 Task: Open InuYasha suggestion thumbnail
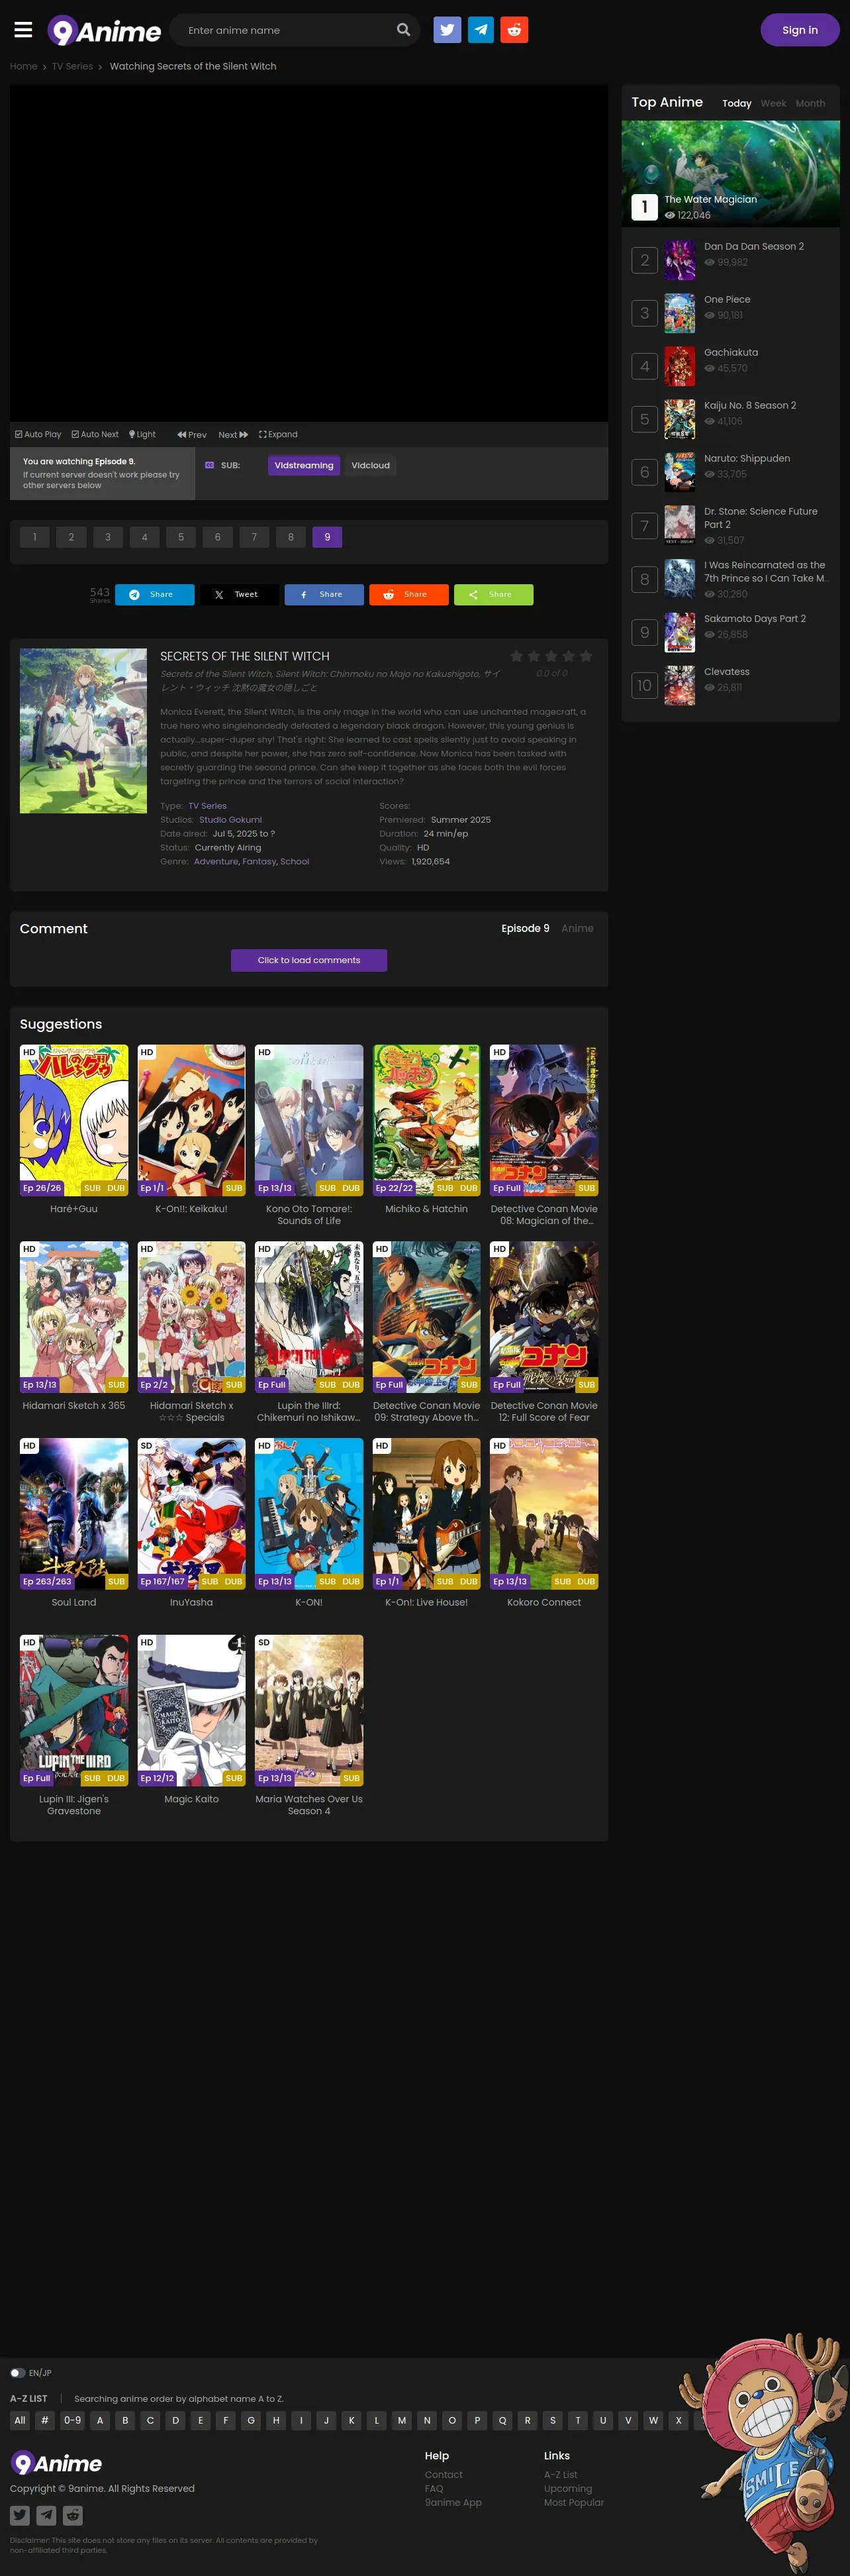[x=191, y=1513]
